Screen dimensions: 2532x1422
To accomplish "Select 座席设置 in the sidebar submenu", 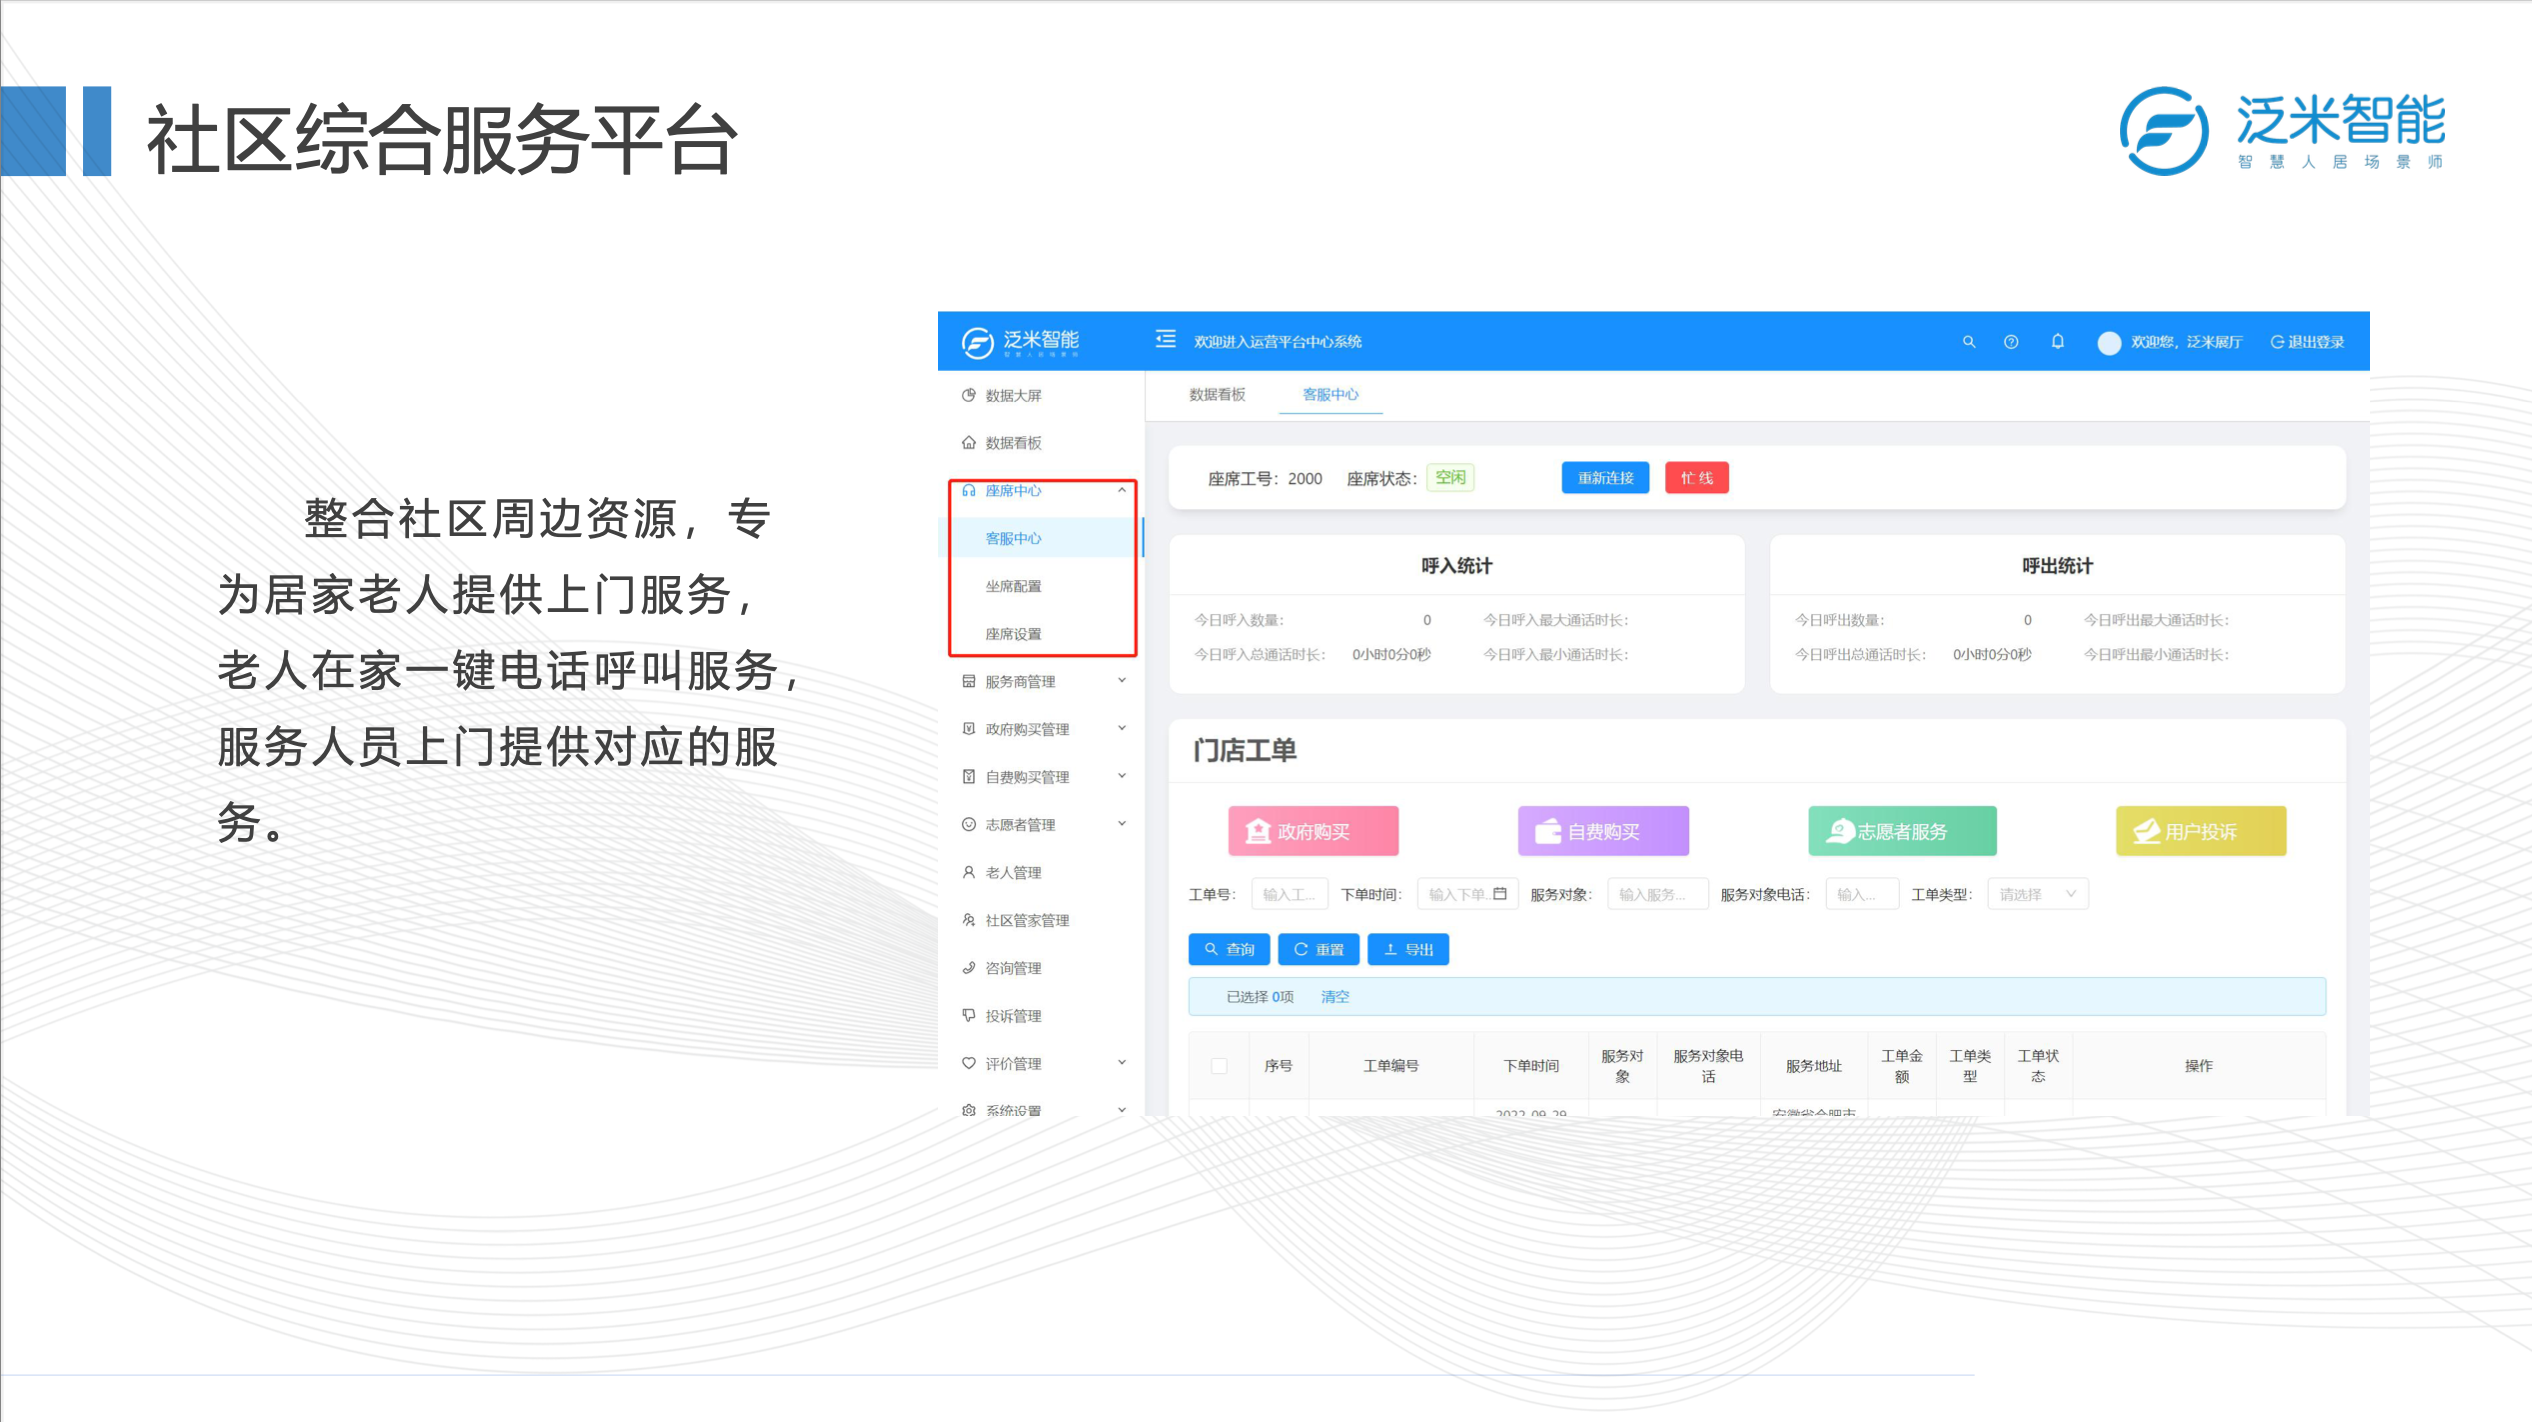I will click(1014, 634).
